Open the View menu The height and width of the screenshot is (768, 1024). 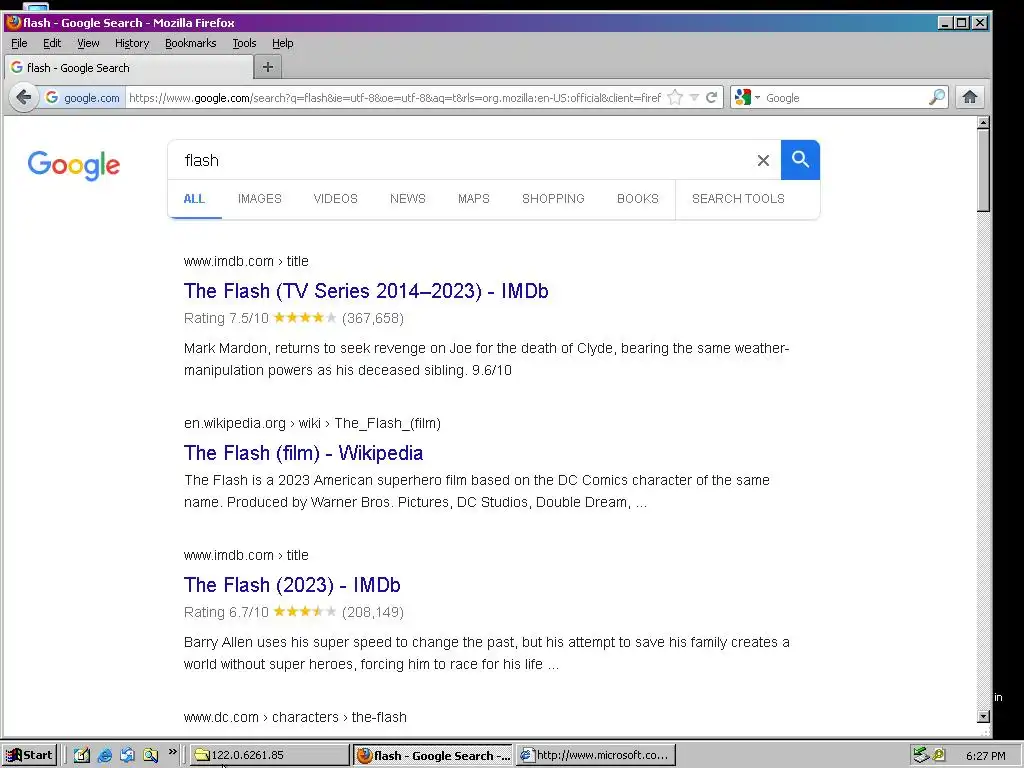88,43
